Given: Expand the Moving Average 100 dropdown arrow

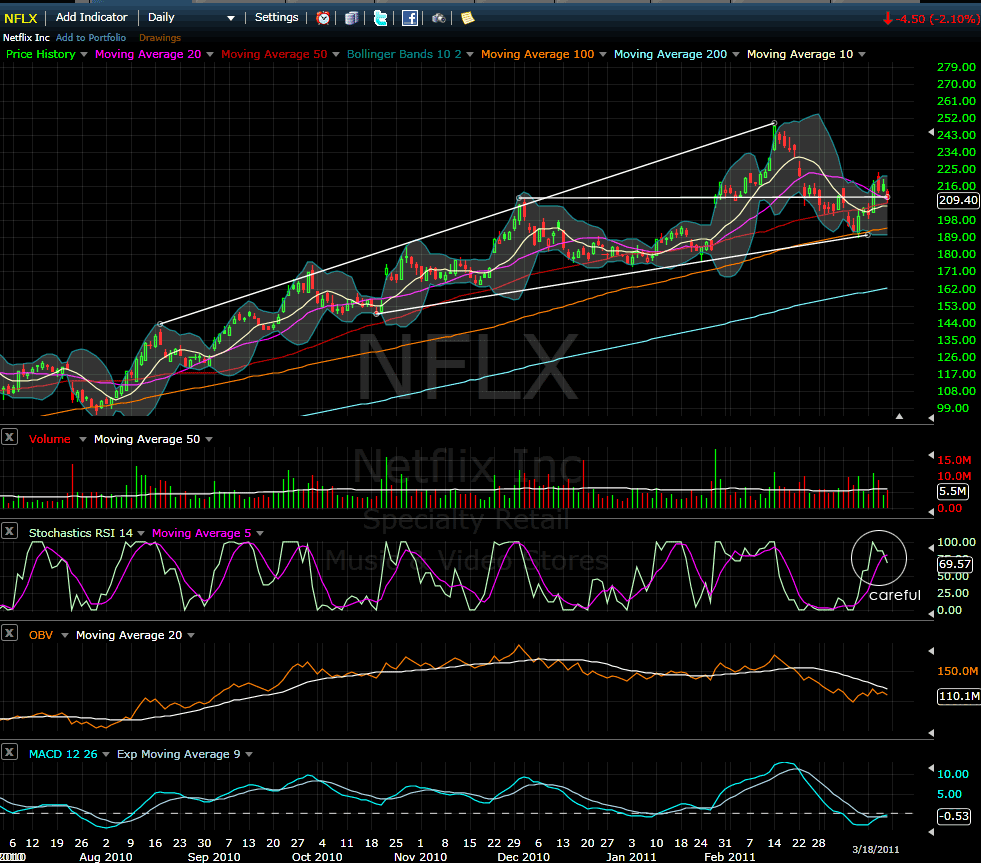Looking at the screenshot, I should click(x=602, y=54).
